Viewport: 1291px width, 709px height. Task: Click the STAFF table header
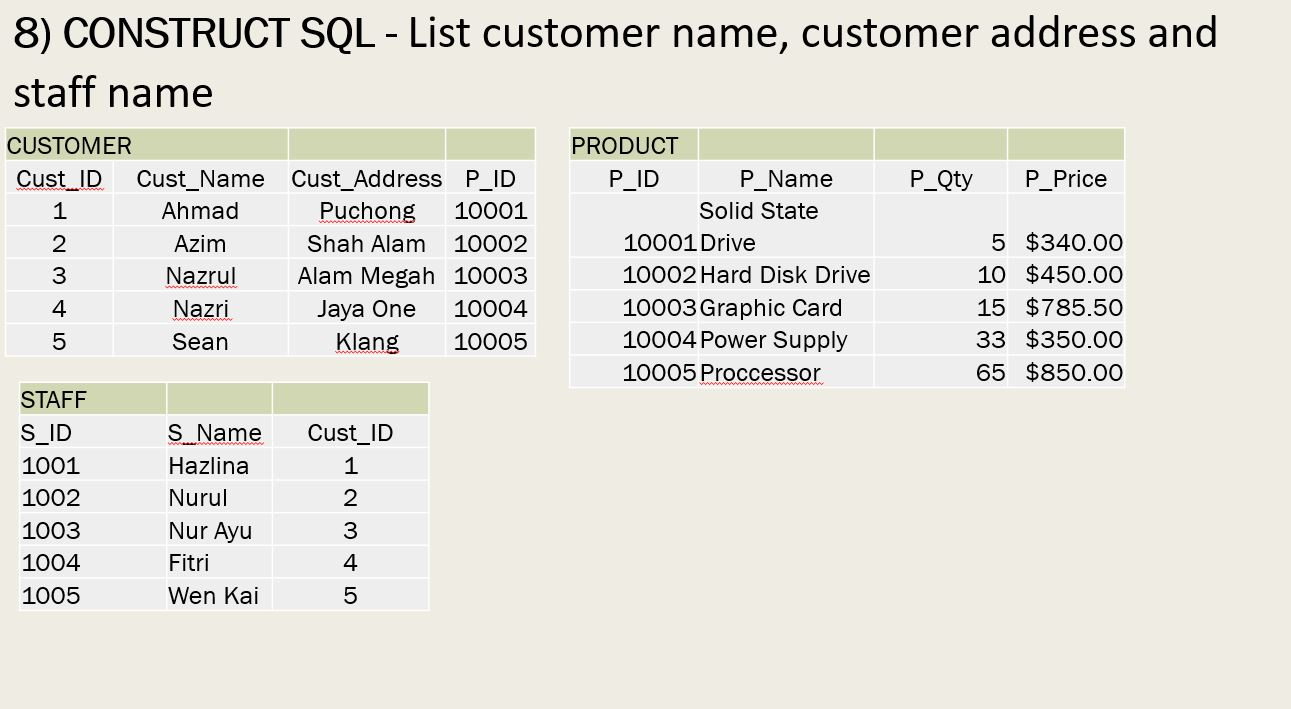tap(53, 399)
